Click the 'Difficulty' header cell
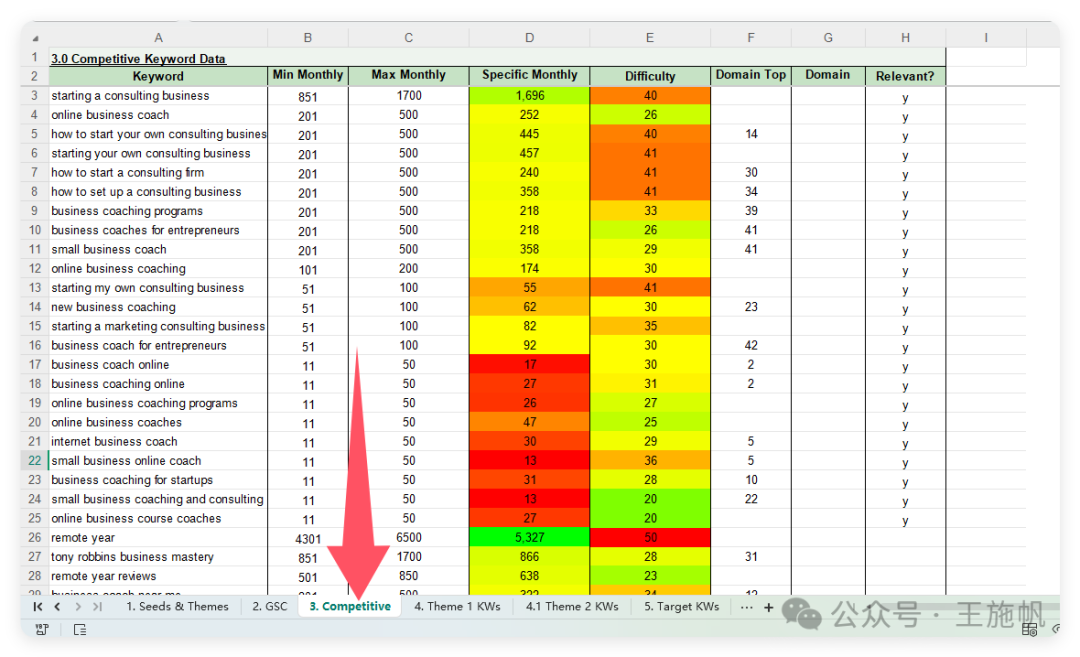 click(x=650, y=76)
